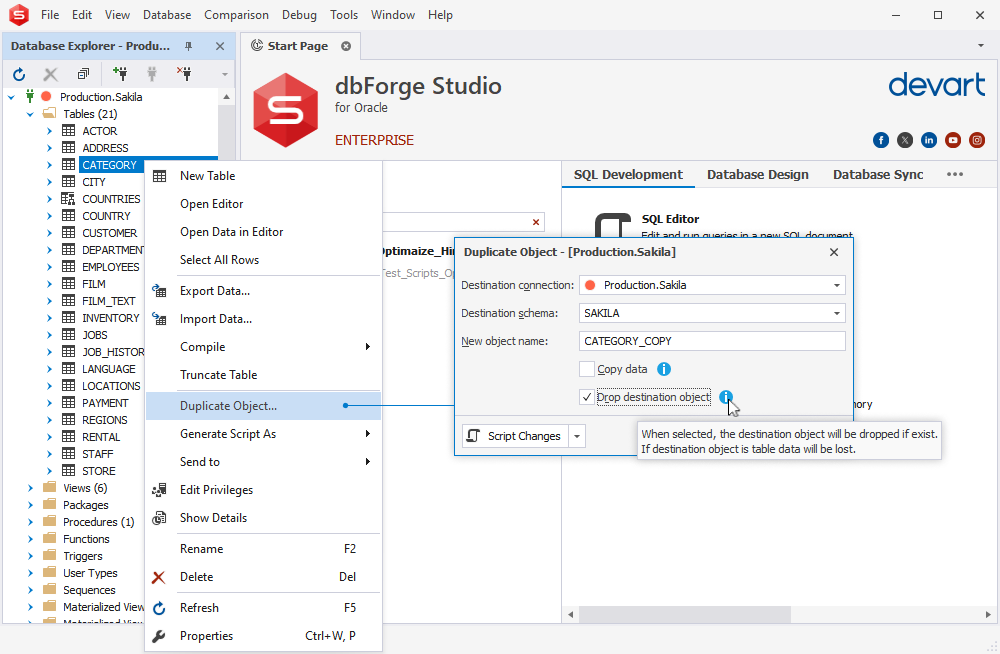Open the Comparison menu
1000x654 pixels.
[x=236, y=15]
